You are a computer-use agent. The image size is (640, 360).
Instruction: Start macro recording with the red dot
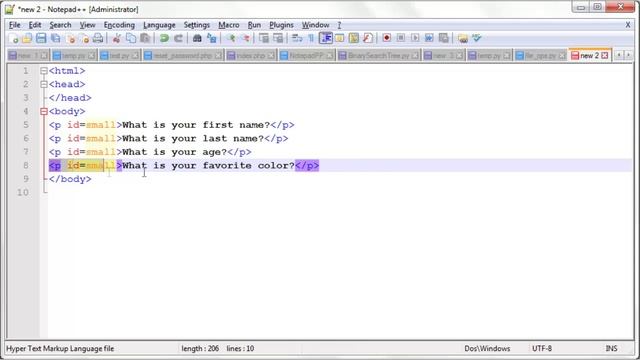pyautogui.click(x=386, y=38)
